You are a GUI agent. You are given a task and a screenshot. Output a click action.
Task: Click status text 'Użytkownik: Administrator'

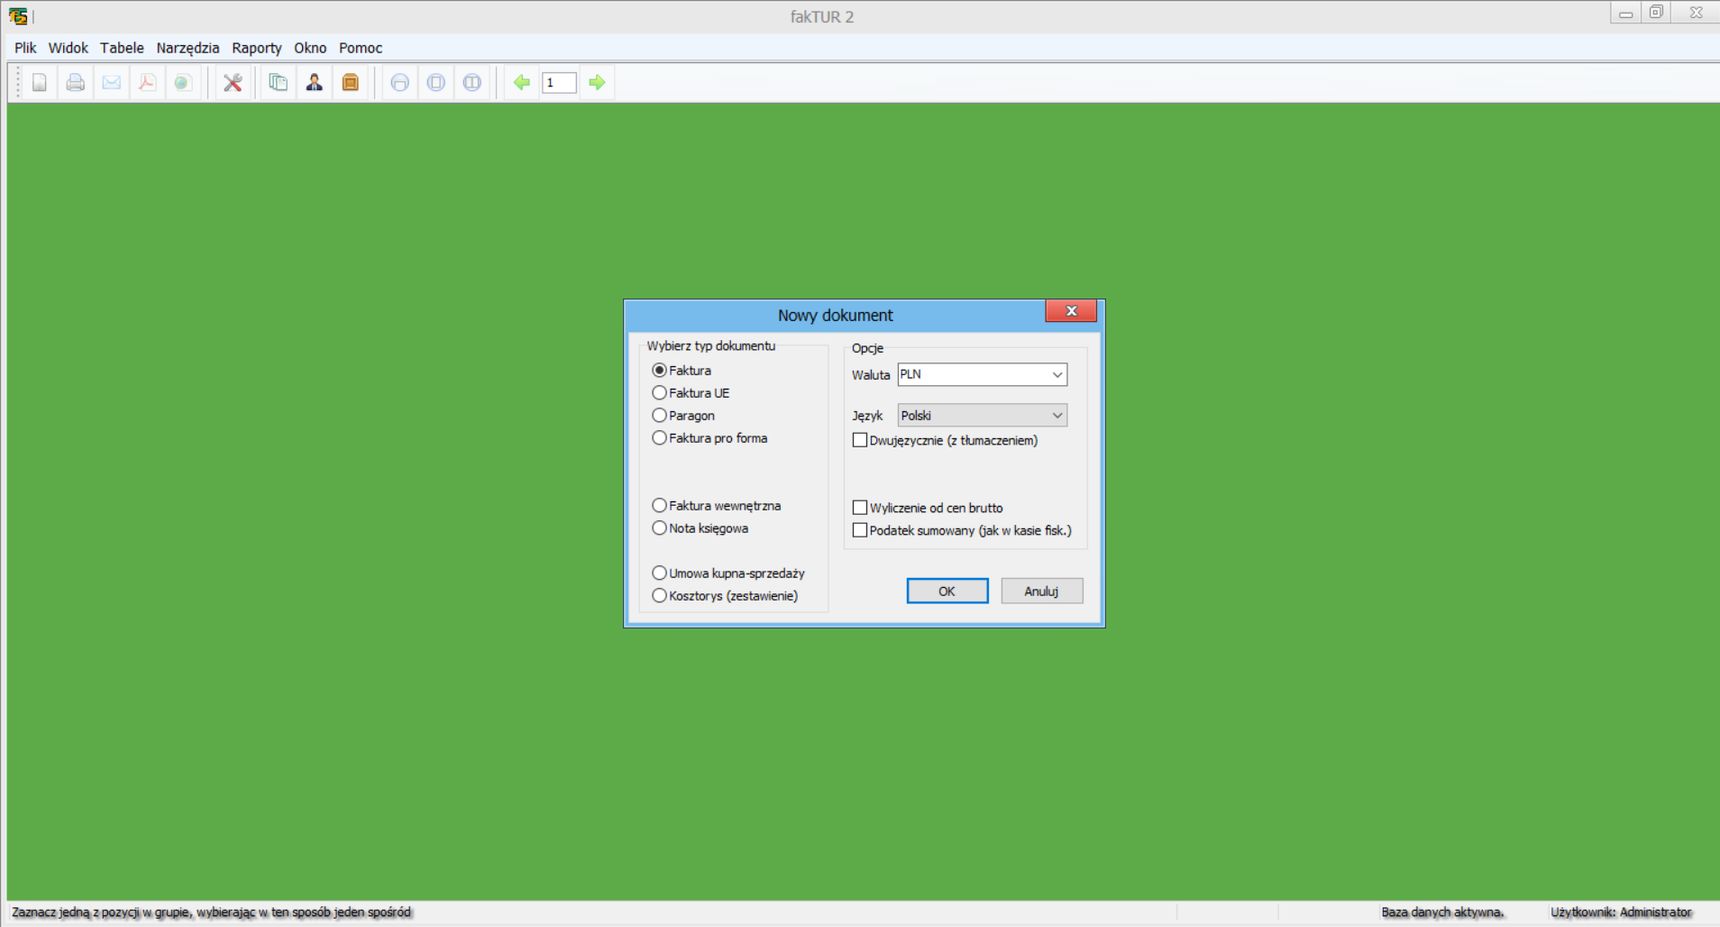(x=1620, y=912)
